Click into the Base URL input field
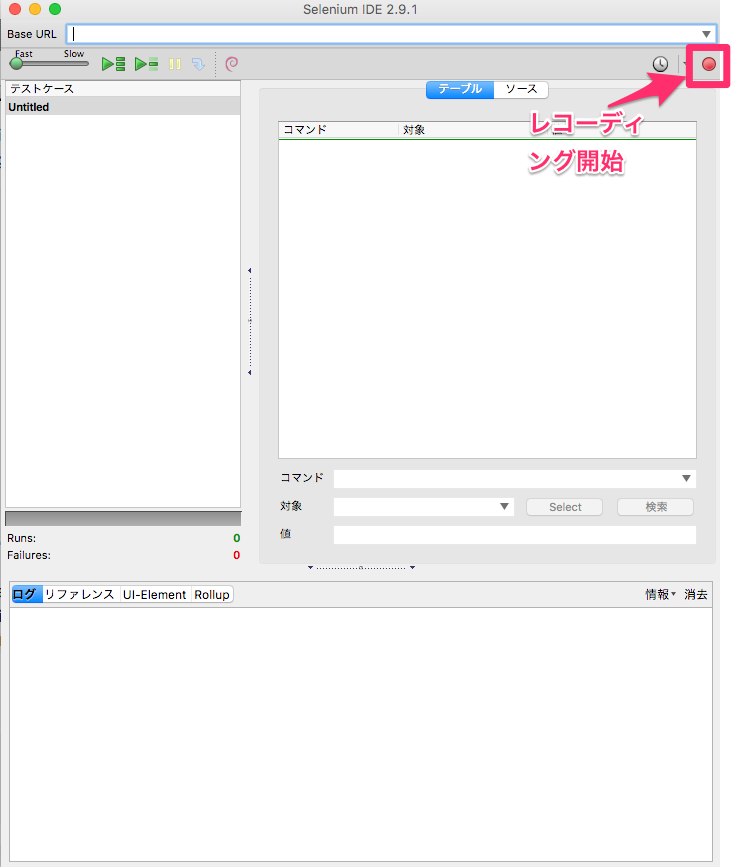 [x=383, y=34]
